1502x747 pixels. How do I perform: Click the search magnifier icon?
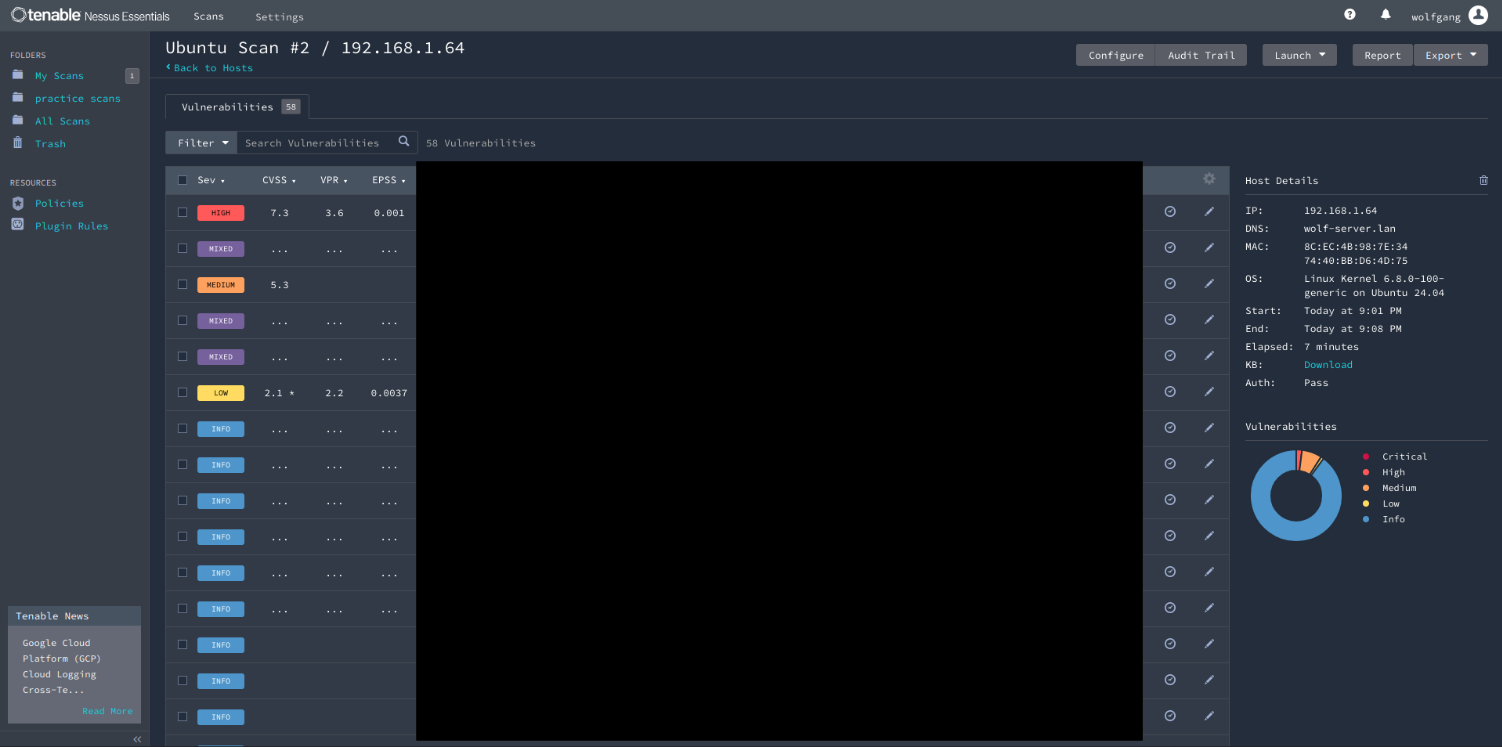pos(404,142)
